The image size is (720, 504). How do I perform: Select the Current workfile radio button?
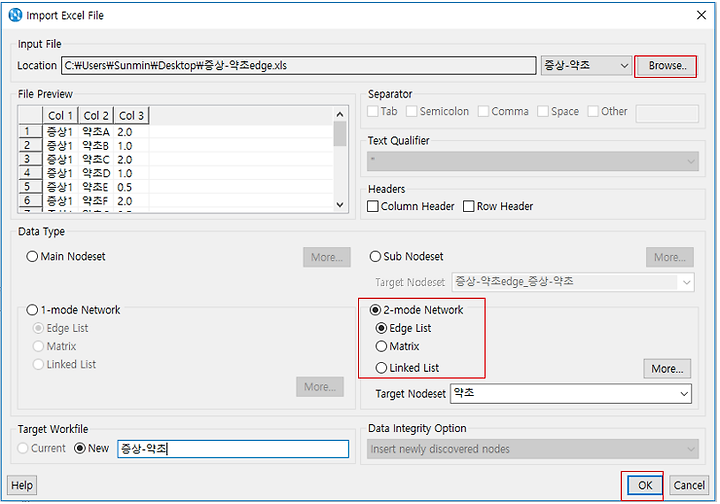tap(23, 448)
